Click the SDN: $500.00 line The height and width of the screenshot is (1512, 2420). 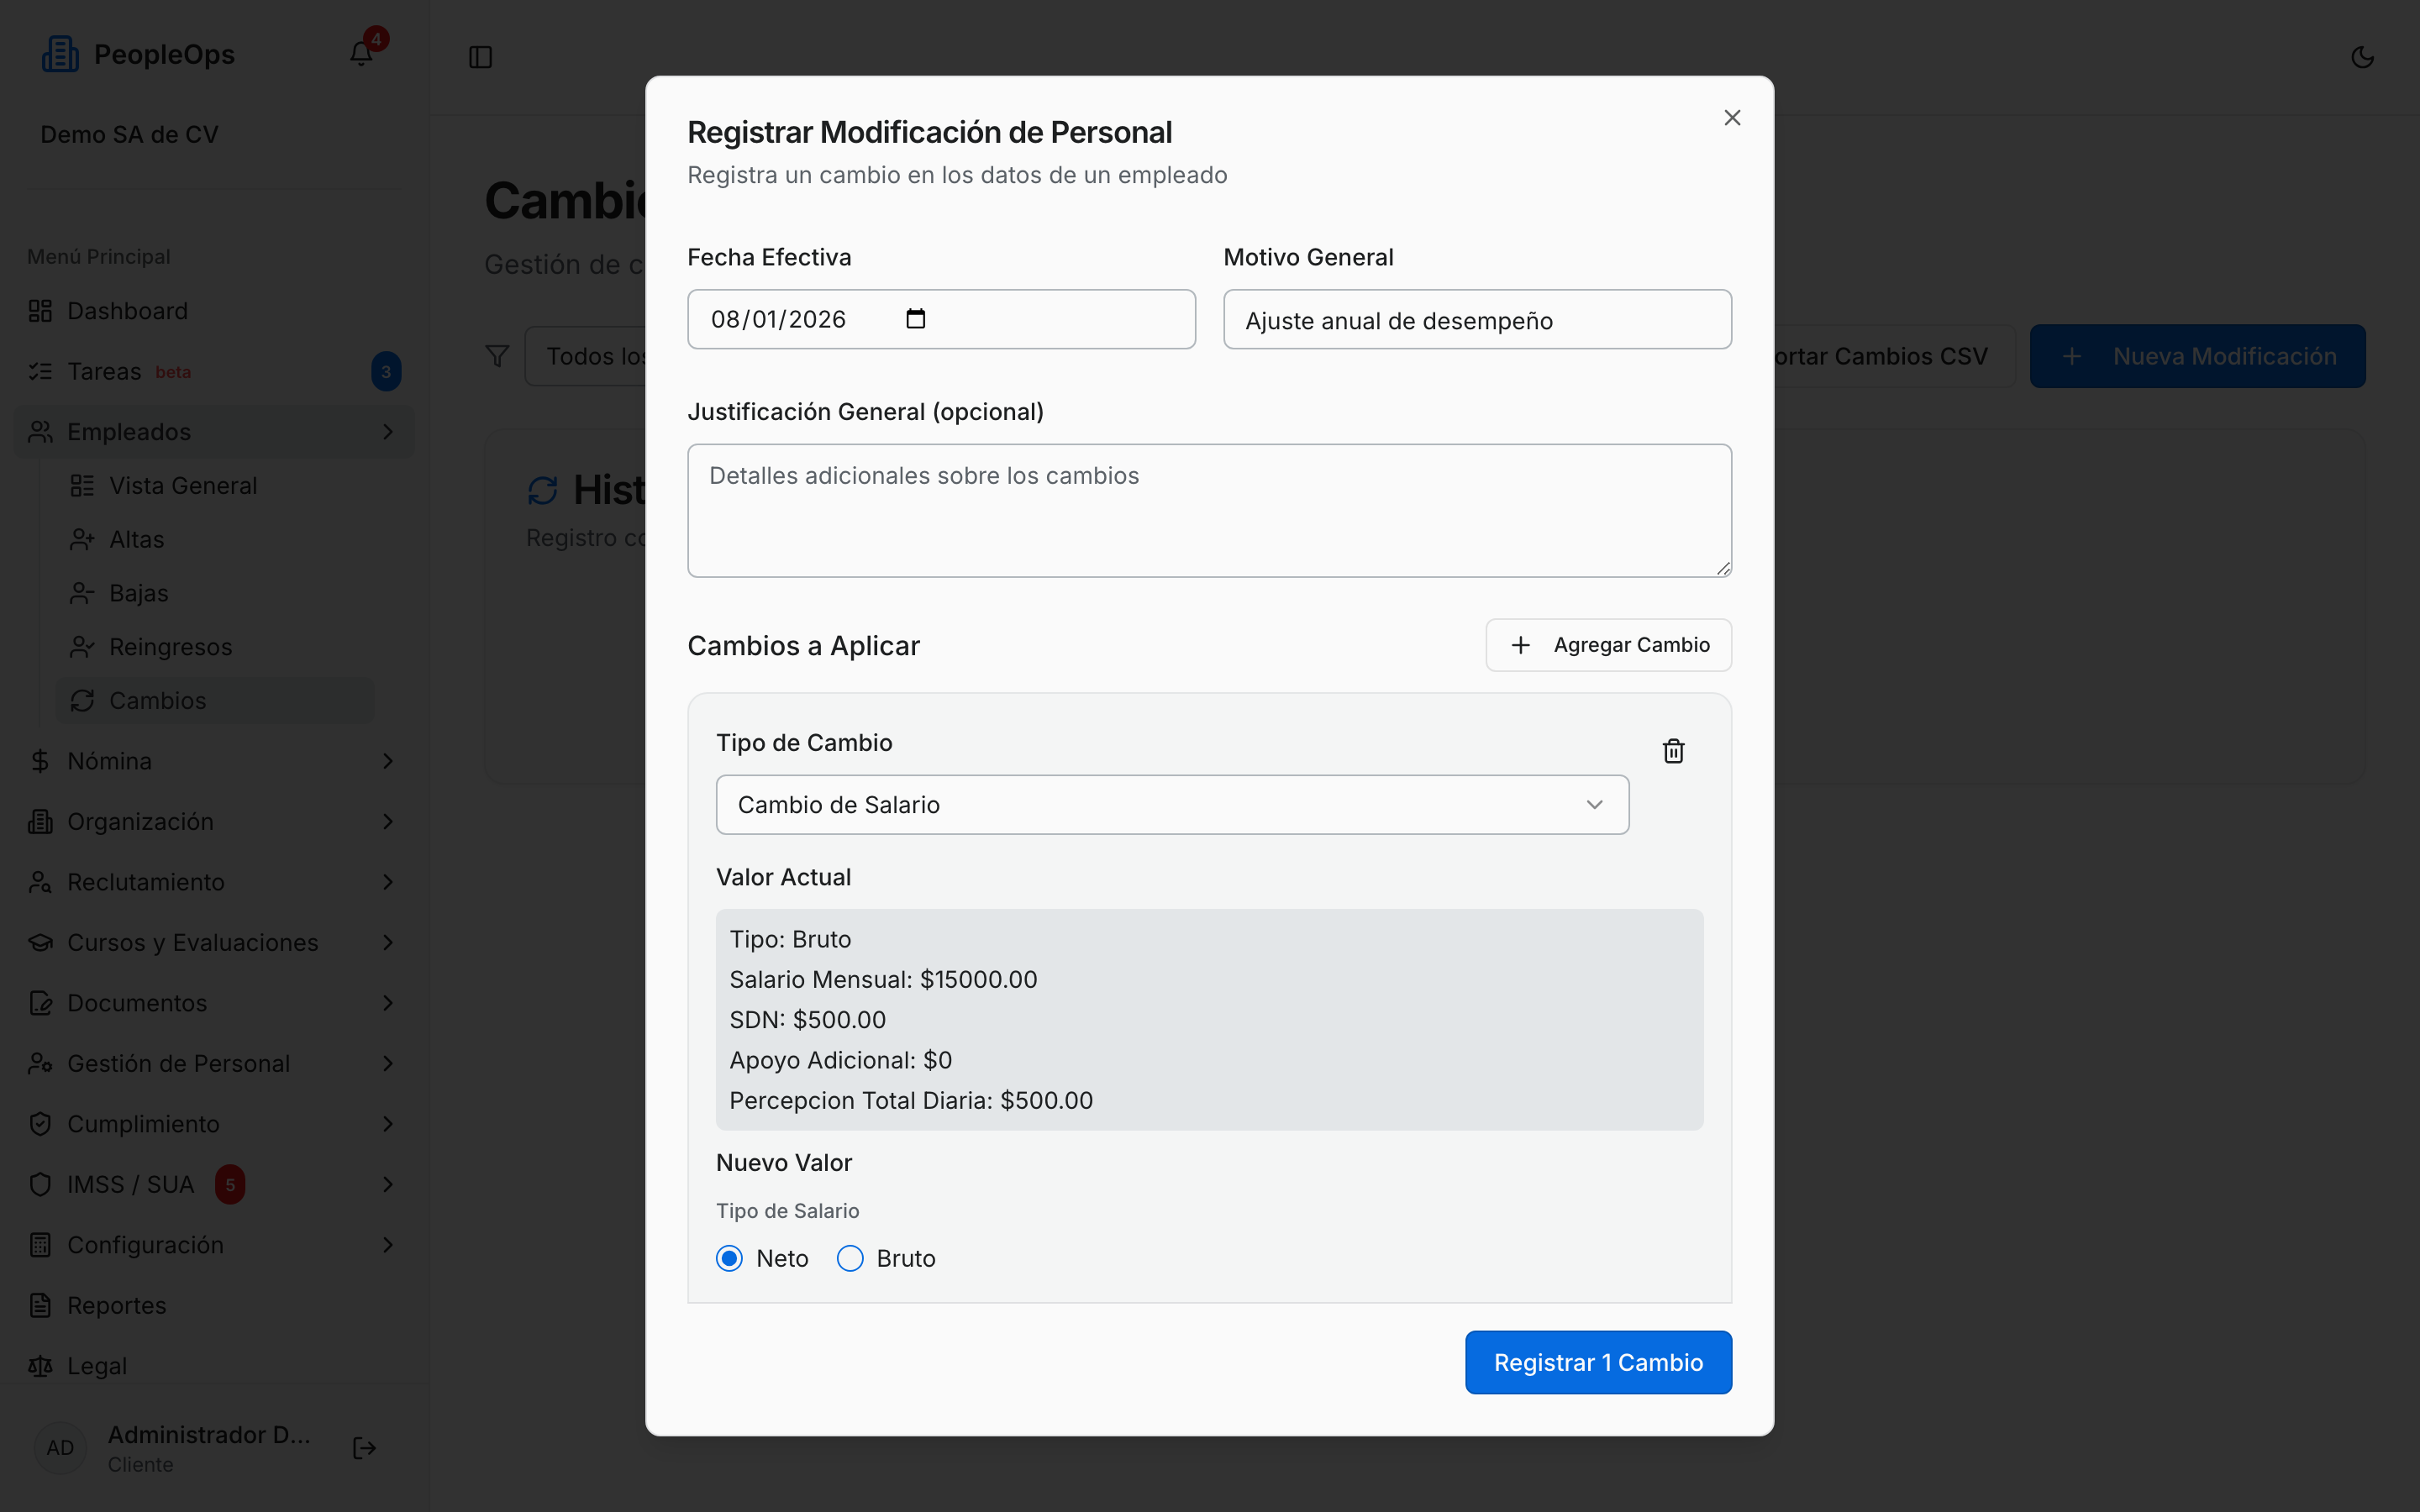807,1020
